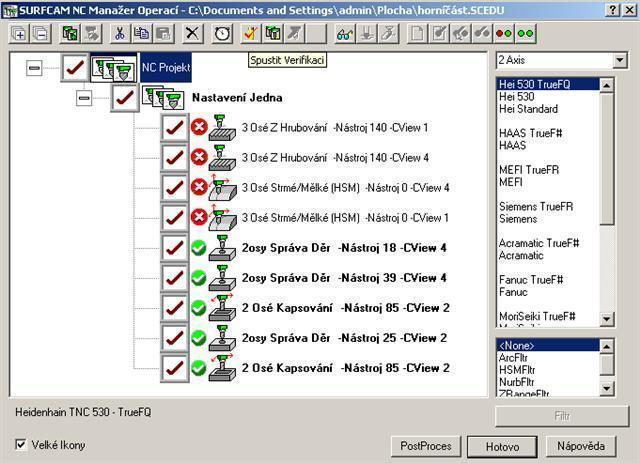
Task: Select the HSMFltr filter
Action: (x=517, y=370)
